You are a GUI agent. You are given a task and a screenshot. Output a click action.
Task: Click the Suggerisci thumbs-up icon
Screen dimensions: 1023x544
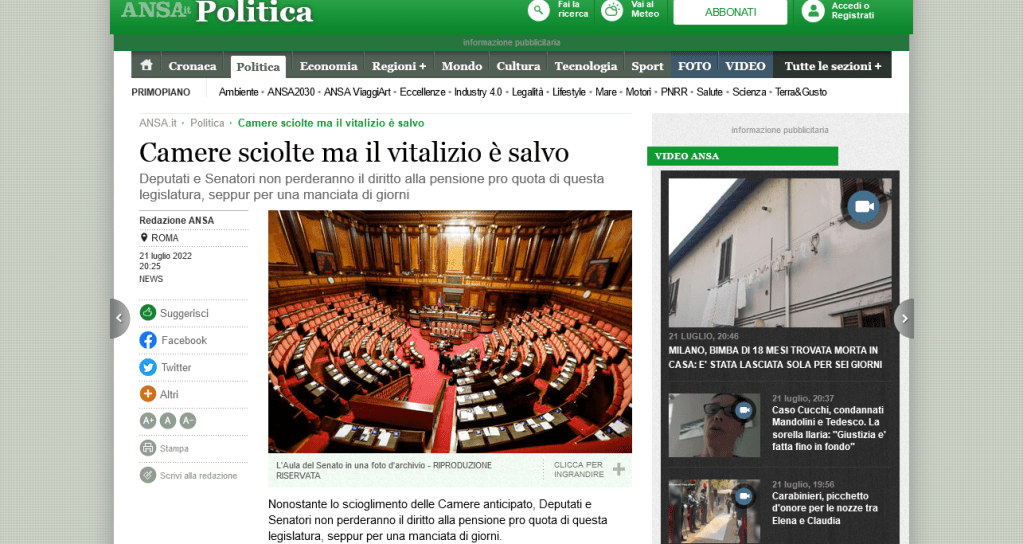coord(148,313)
